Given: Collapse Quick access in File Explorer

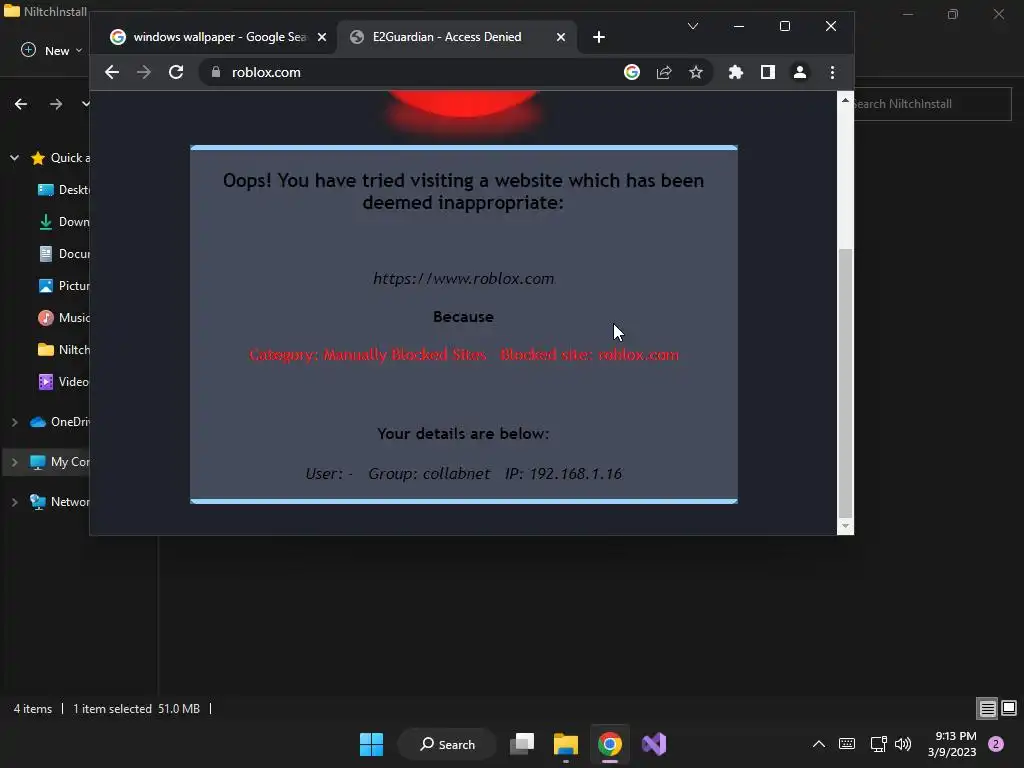Looking at the screenshot, I should (x=14, y=158).
